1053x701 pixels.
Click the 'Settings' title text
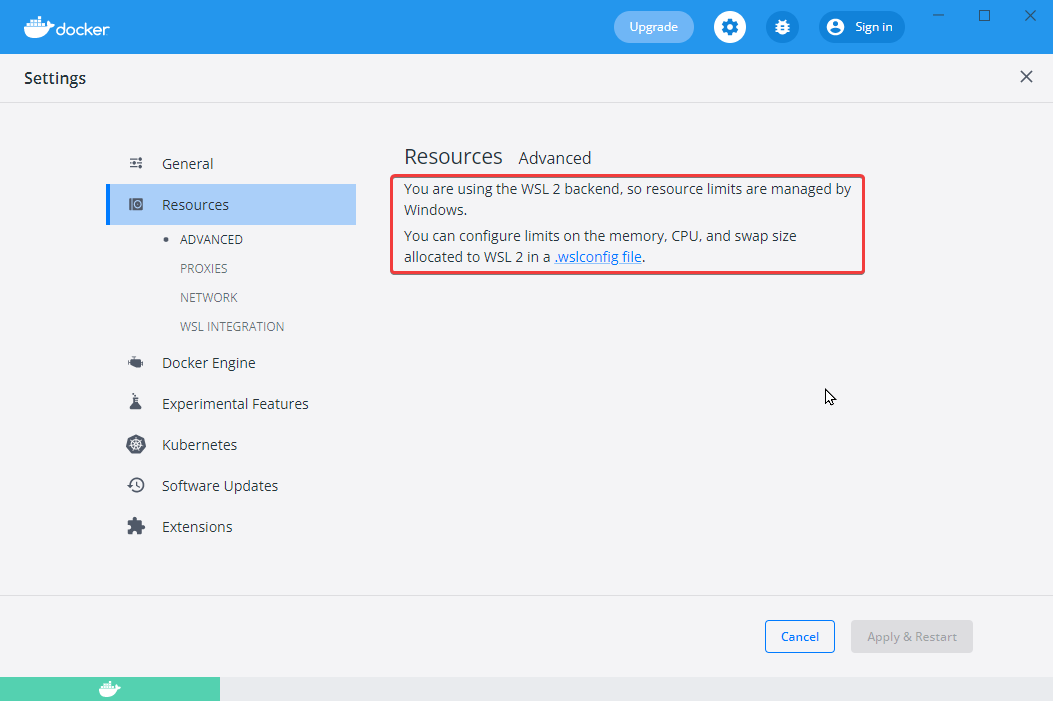(55, 79)
